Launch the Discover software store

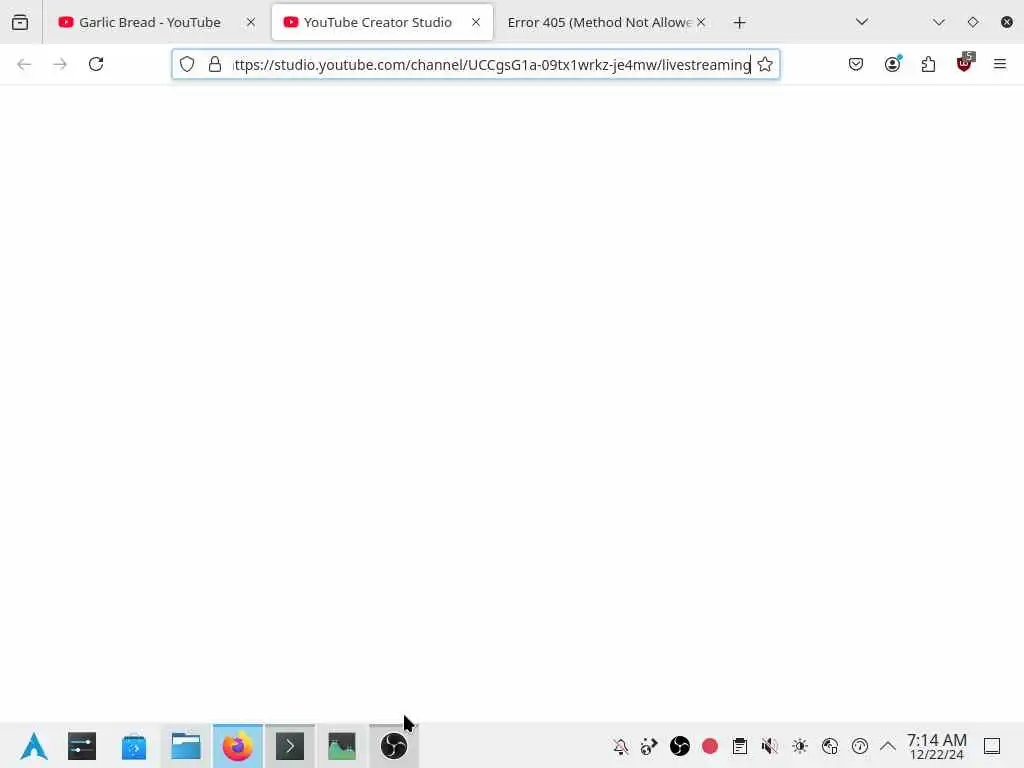pyautogui.click(x=134, y=746)
